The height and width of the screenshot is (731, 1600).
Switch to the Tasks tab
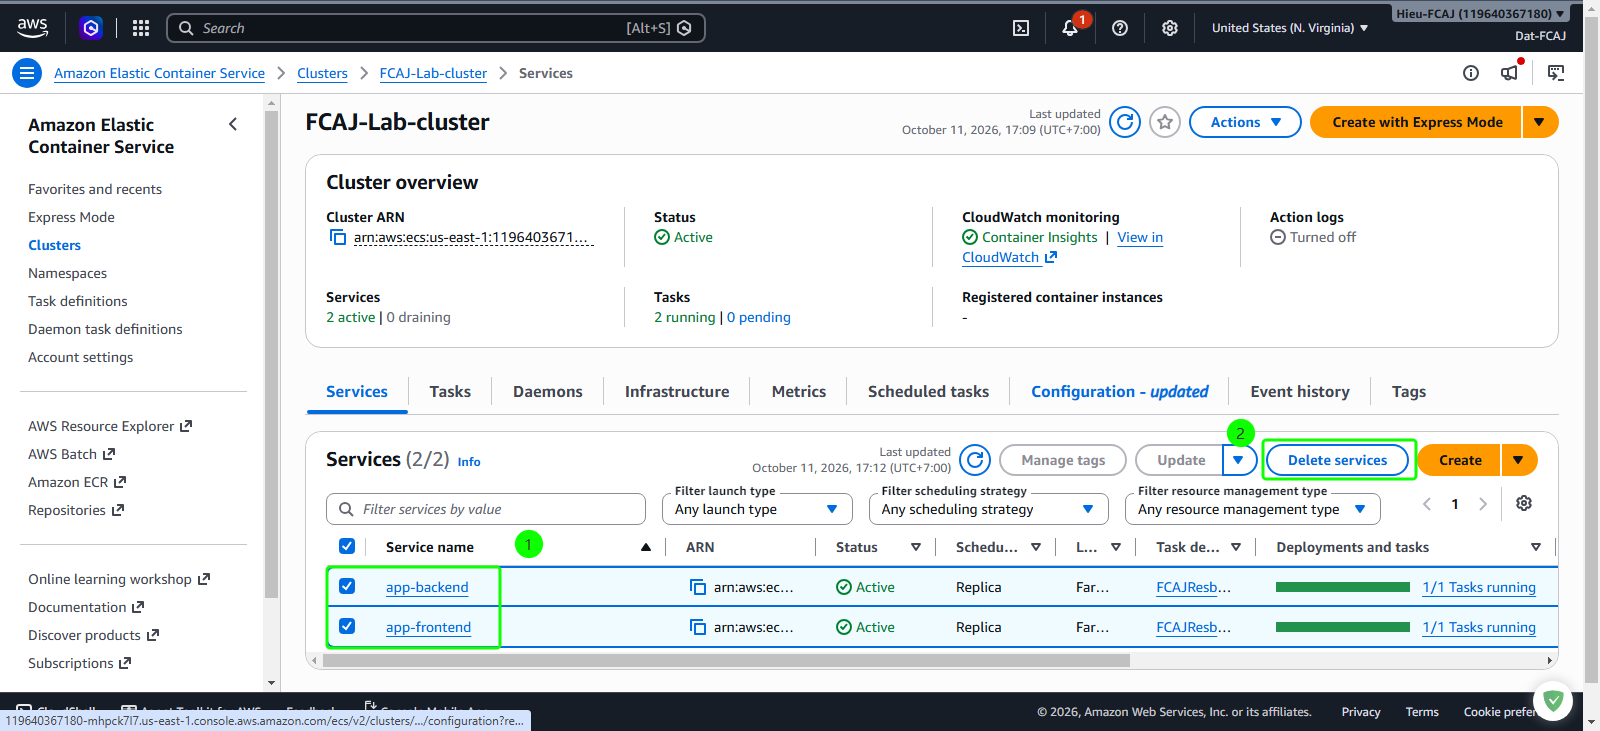(450, 392)
